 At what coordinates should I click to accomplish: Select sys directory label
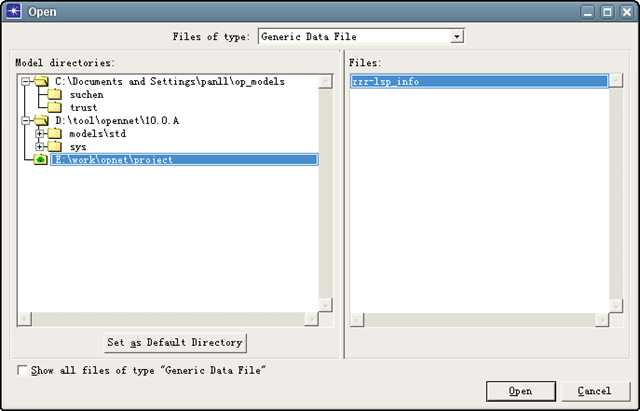click(x=78, y=147)
